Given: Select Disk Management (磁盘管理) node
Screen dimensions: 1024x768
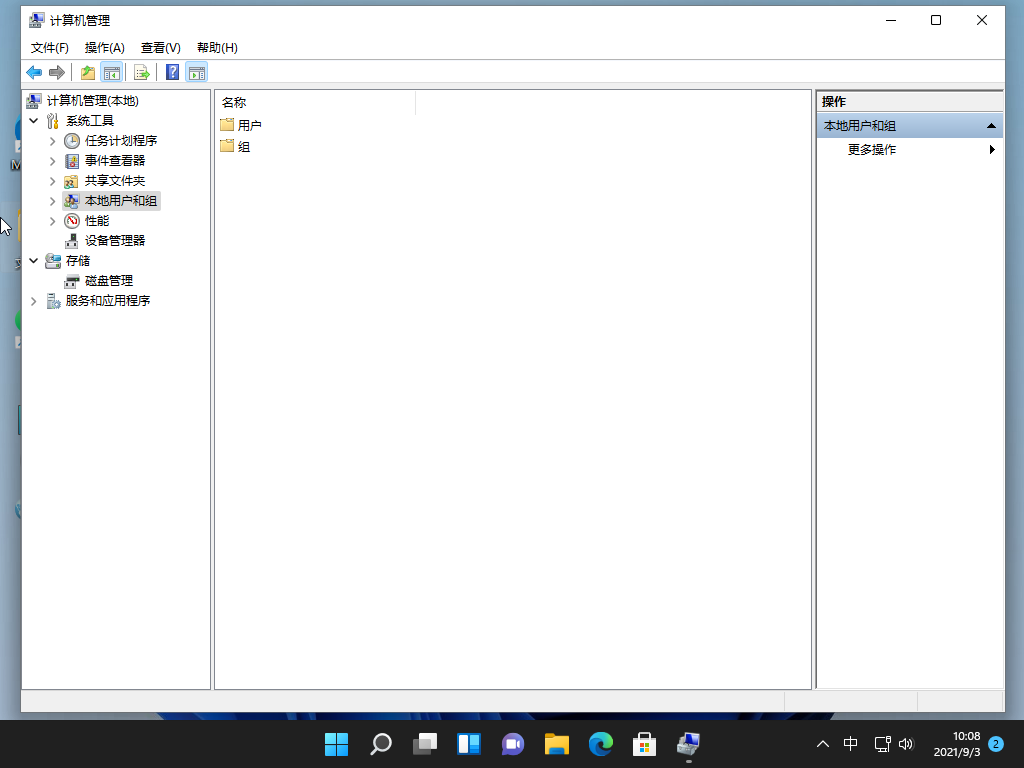Looking at the screenshot, I should point(108,281).
